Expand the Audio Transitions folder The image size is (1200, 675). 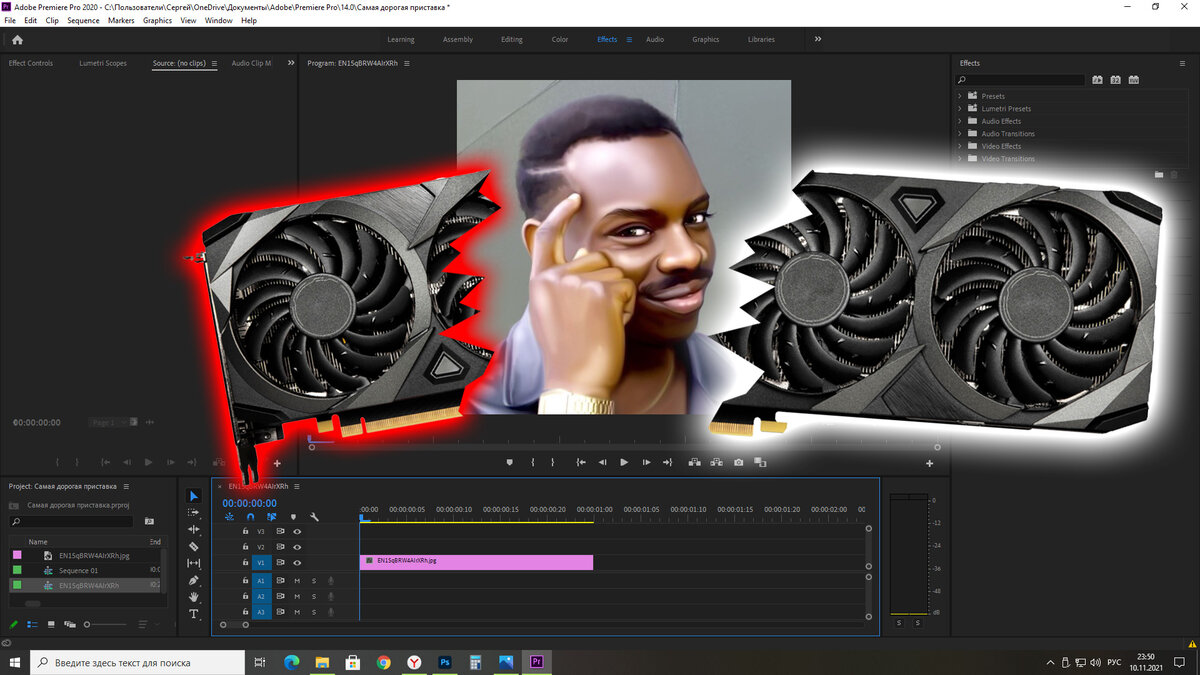(x=960, y=133)
